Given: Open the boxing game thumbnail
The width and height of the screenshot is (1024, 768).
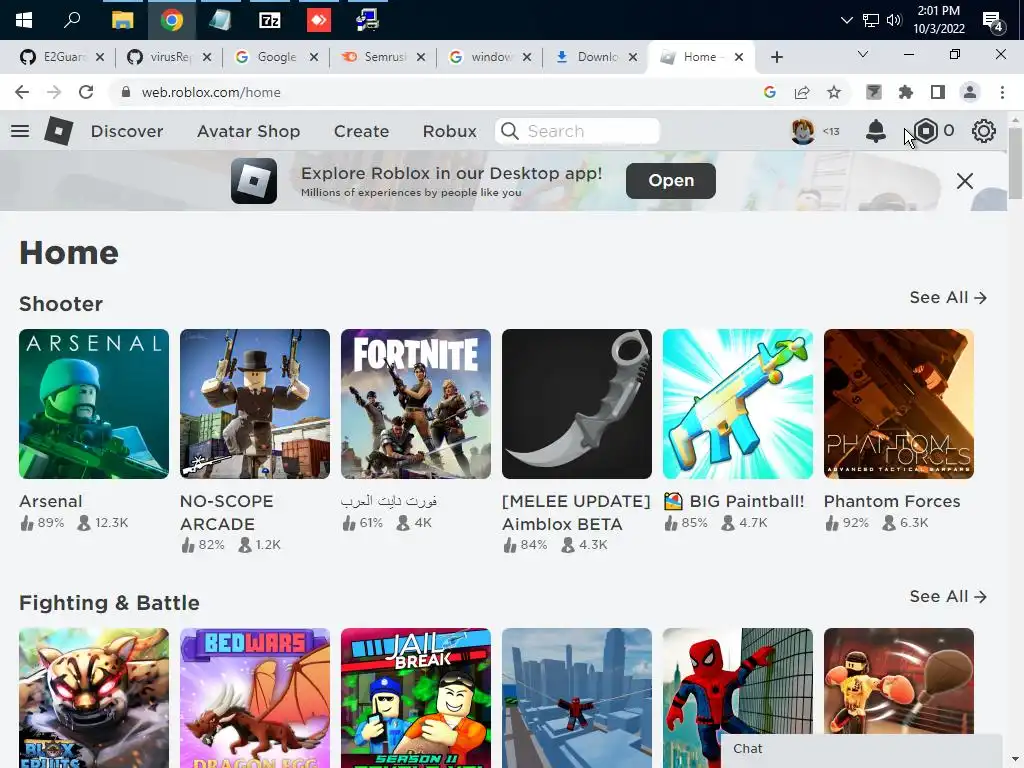Looking at the screenshot, I should click(899, 681).
